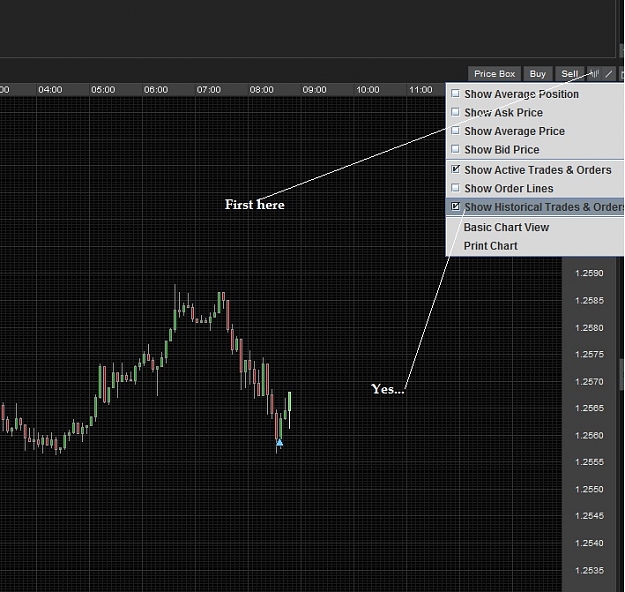
Task: Click the 1.2560 price level
Action: tap(589, 435)
